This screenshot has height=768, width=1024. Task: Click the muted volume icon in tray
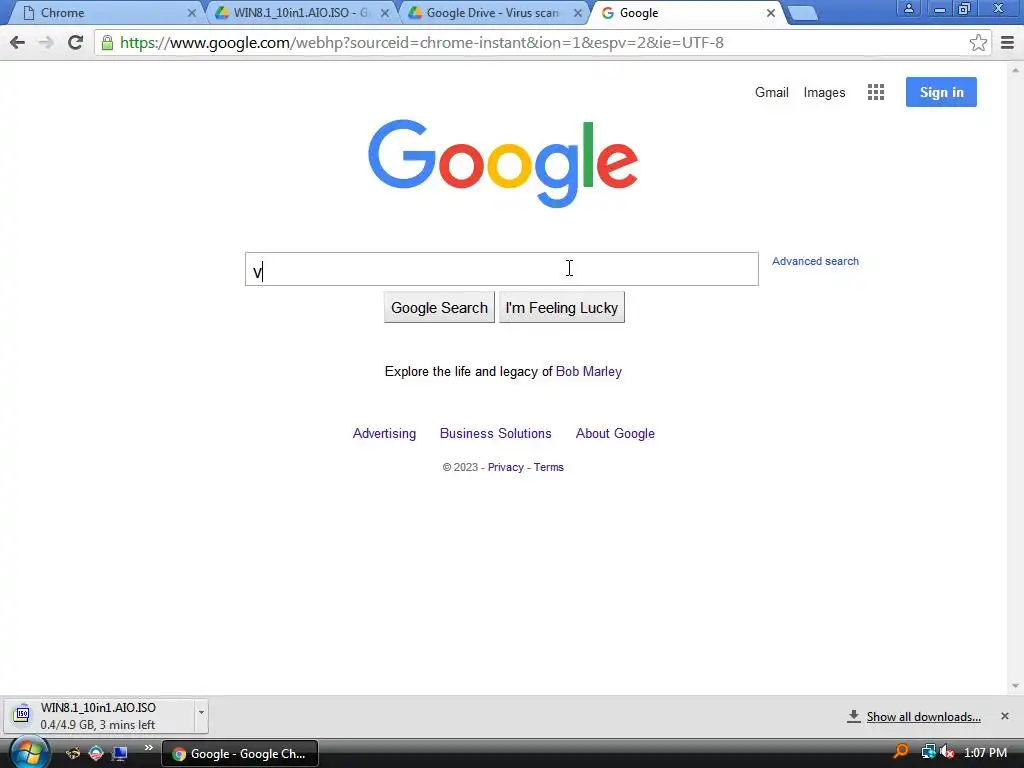[x=947, y=752]
